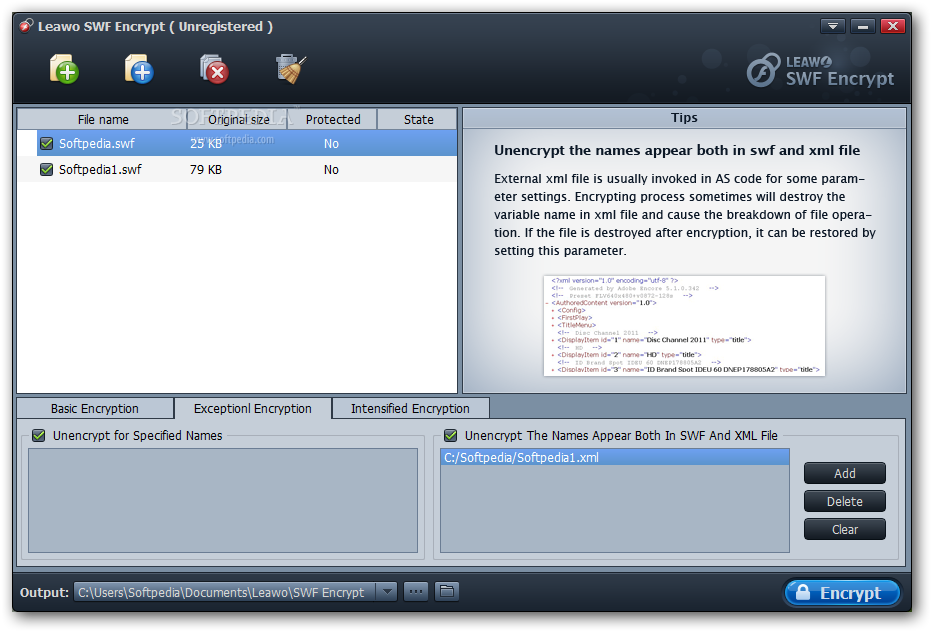
Task: Click the Remove file icon with red X
Action: point(214,70)
